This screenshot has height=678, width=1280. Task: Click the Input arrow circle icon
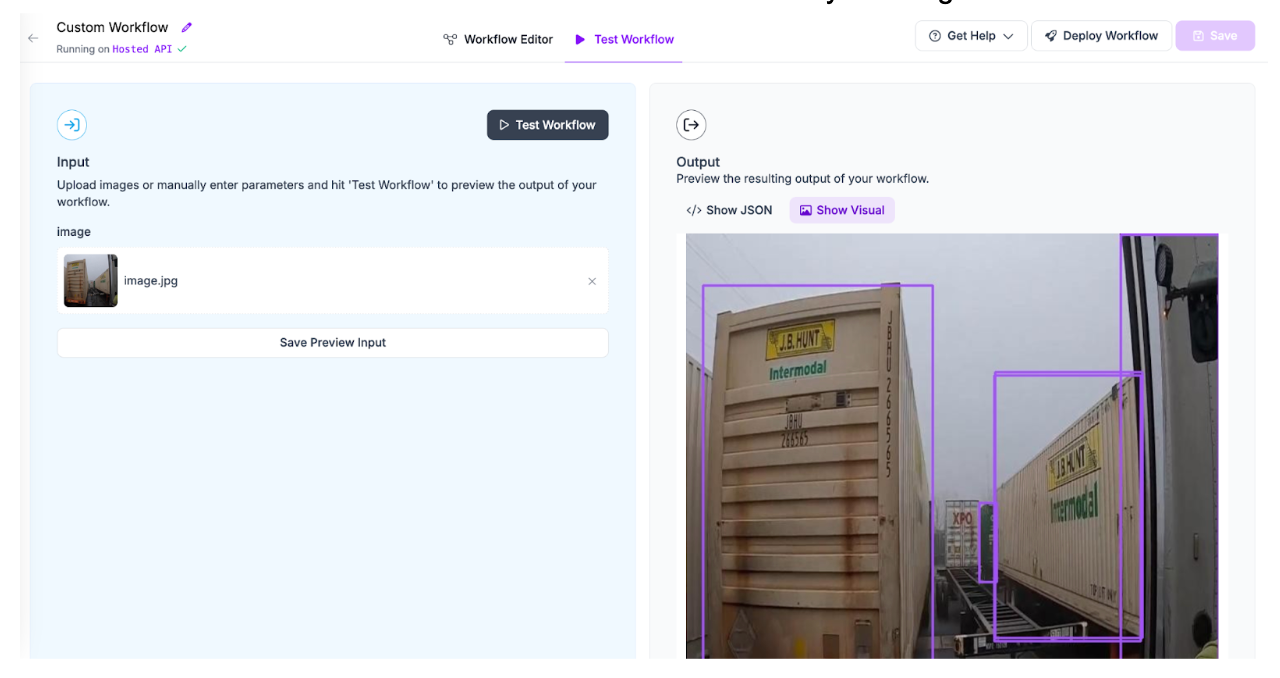(x=72, y=125)
